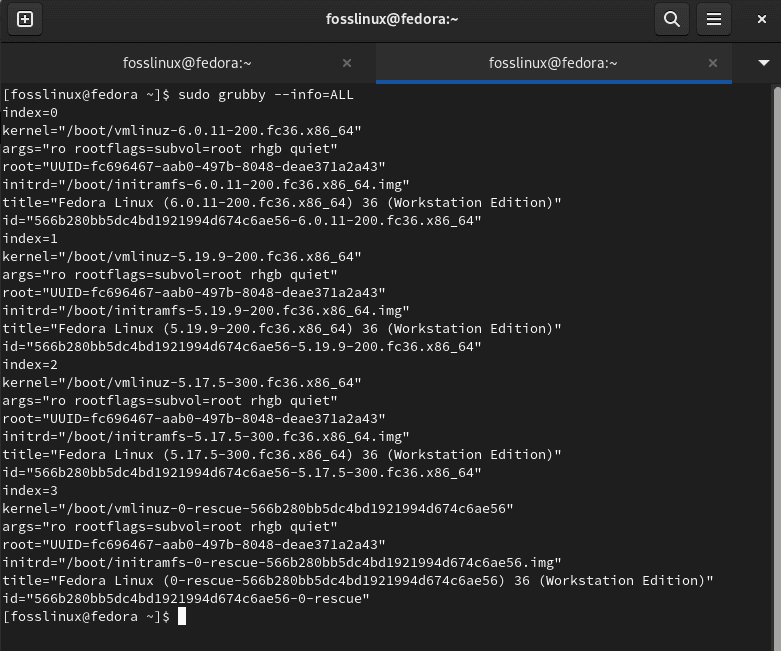781x651 pixels.
Task: Open the terminal search icon
Action: [671, 19]
